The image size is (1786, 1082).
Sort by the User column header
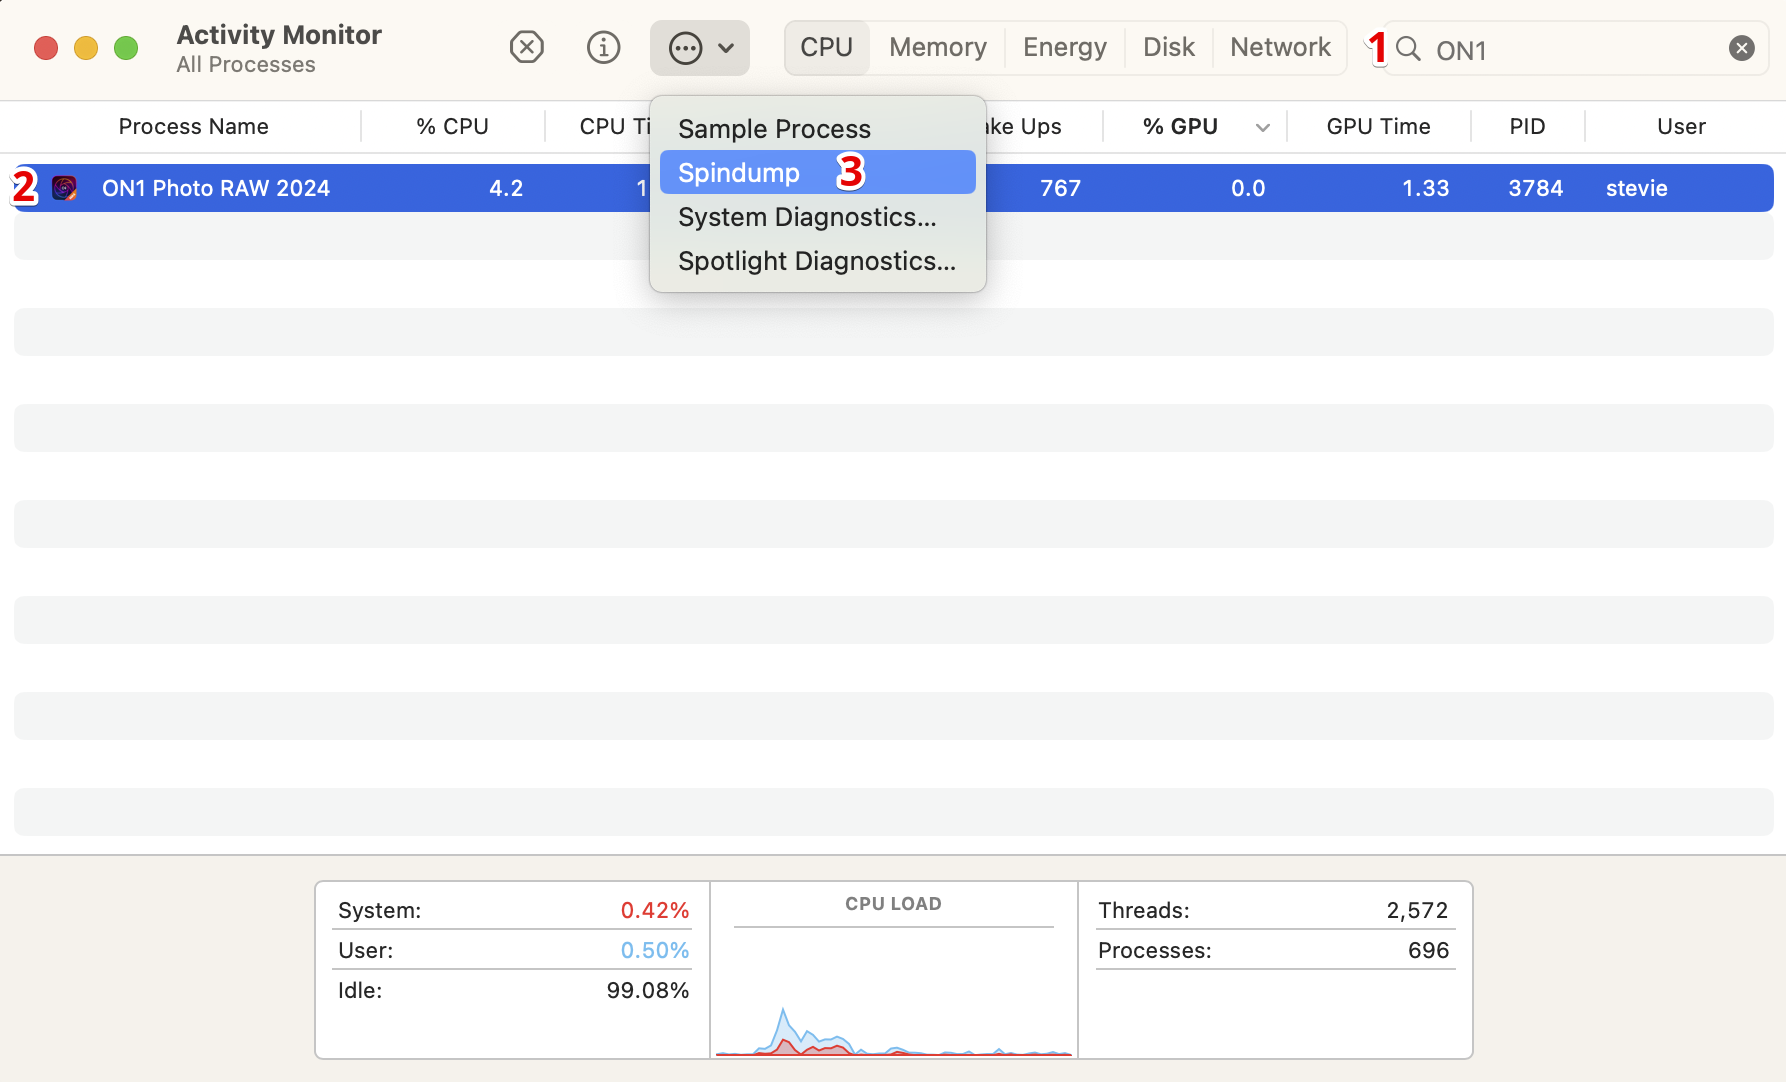(x=1681, y=126)
